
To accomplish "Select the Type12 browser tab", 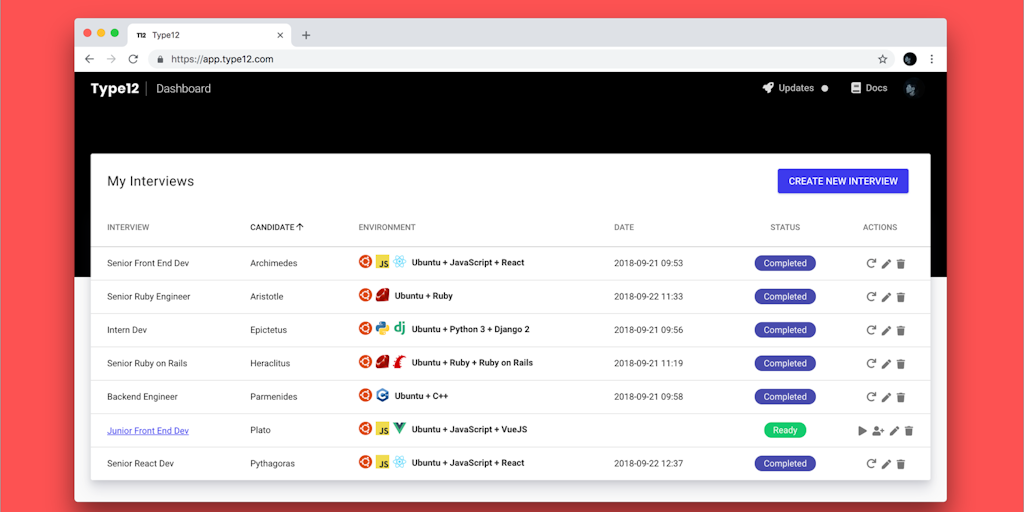I will (209, 35).
